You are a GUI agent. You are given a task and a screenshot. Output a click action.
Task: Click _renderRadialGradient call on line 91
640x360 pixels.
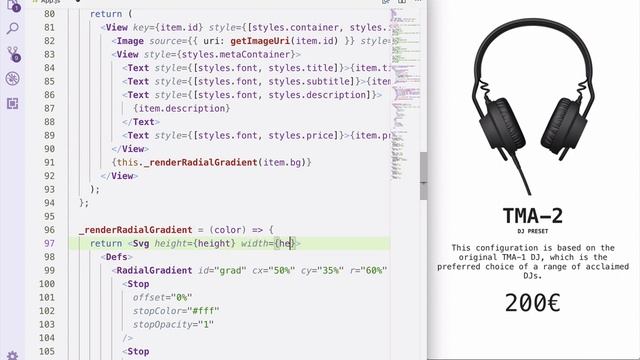tap(200, 162)
